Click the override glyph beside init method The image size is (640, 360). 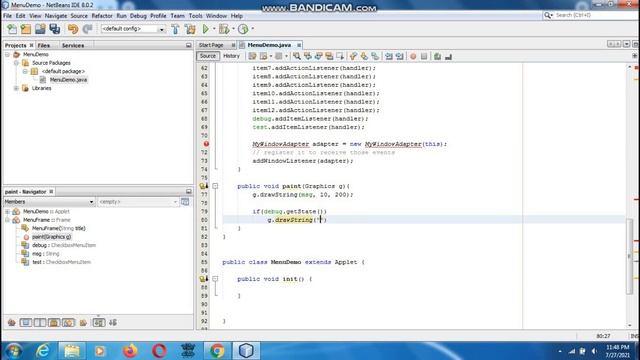203,279
